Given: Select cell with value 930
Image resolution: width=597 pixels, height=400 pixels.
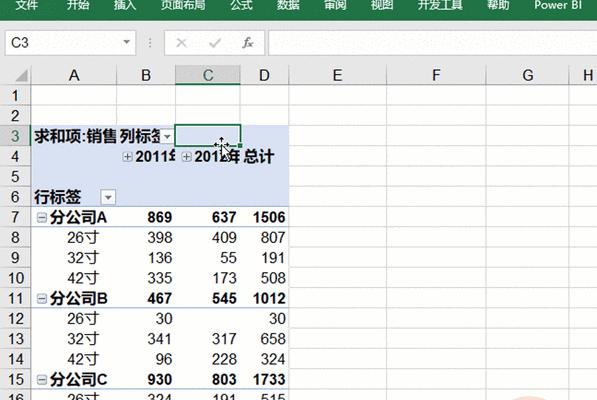Looking at the screenshot, I should coord(146,379).
